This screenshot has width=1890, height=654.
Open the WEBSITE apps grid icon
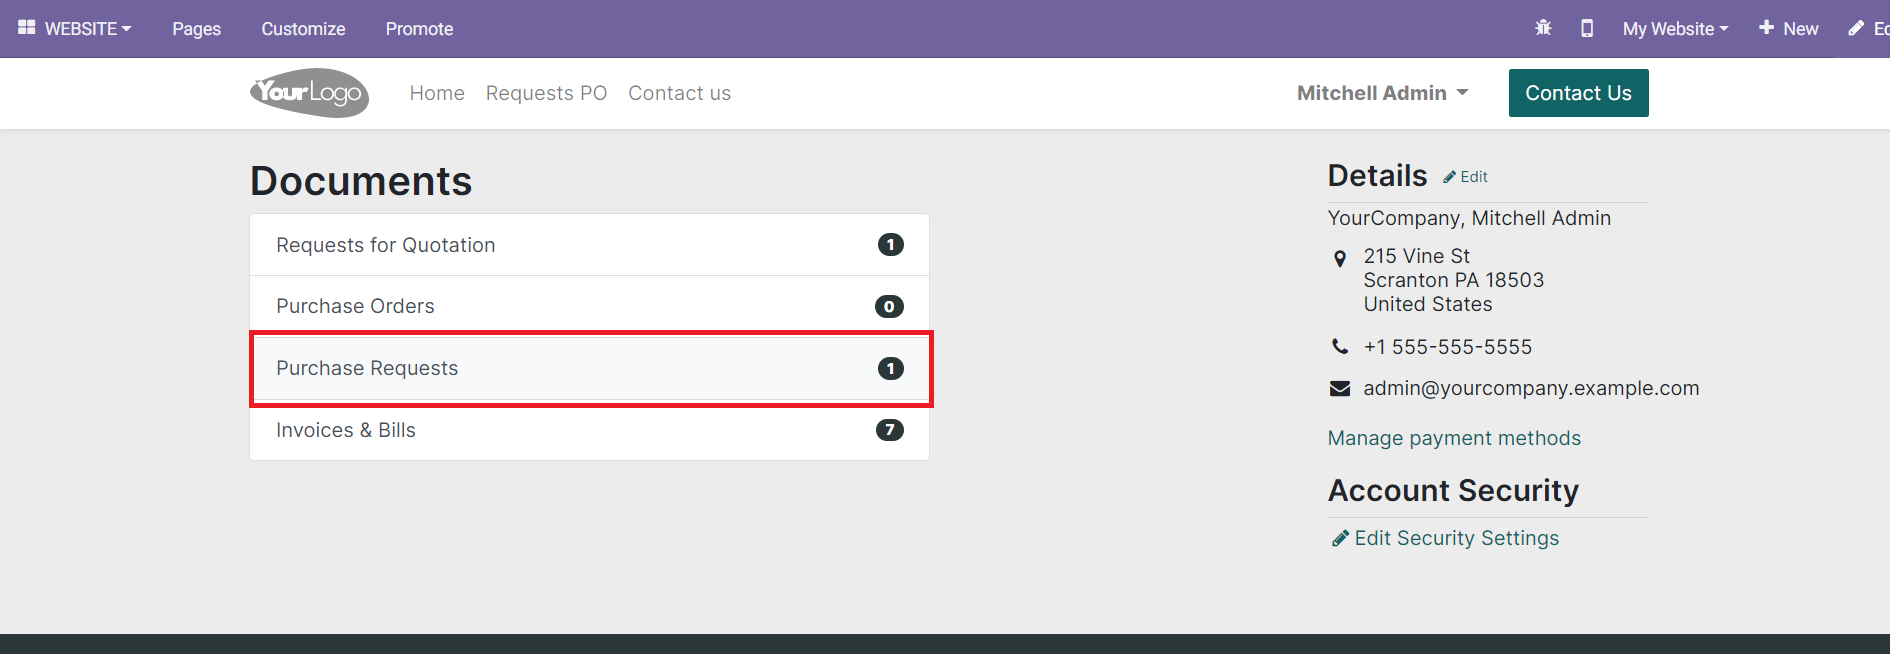coord(27,28)
